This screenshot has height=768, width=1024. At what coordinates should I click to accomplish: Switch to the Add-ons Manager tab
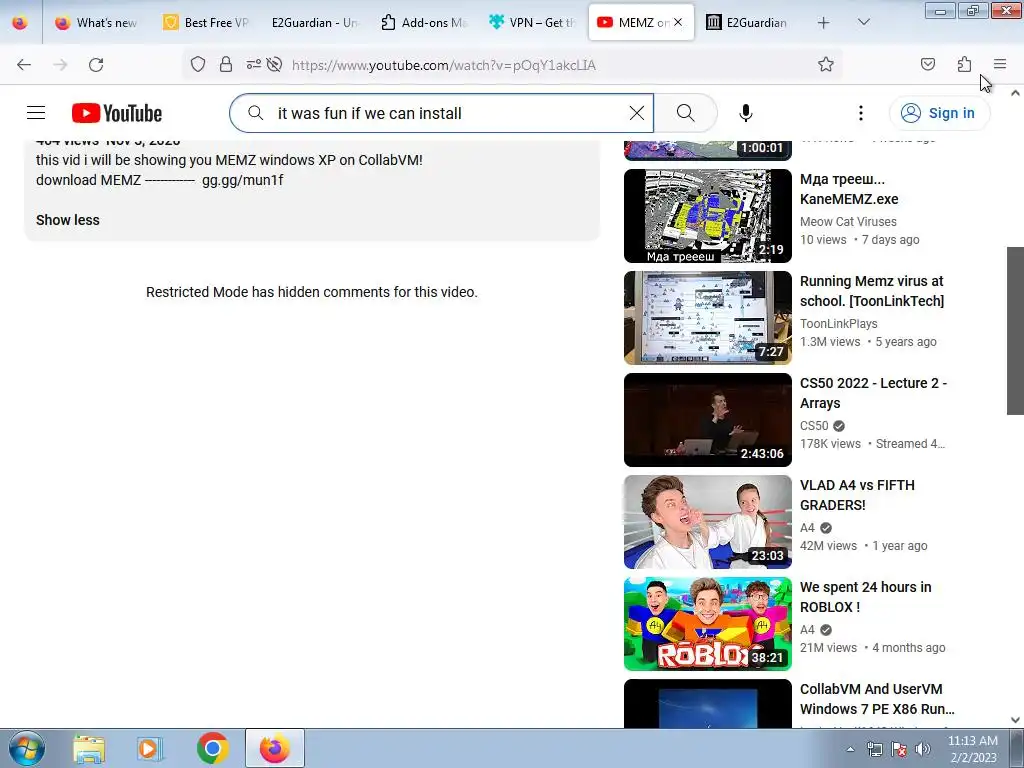click(x=423, y=23)
